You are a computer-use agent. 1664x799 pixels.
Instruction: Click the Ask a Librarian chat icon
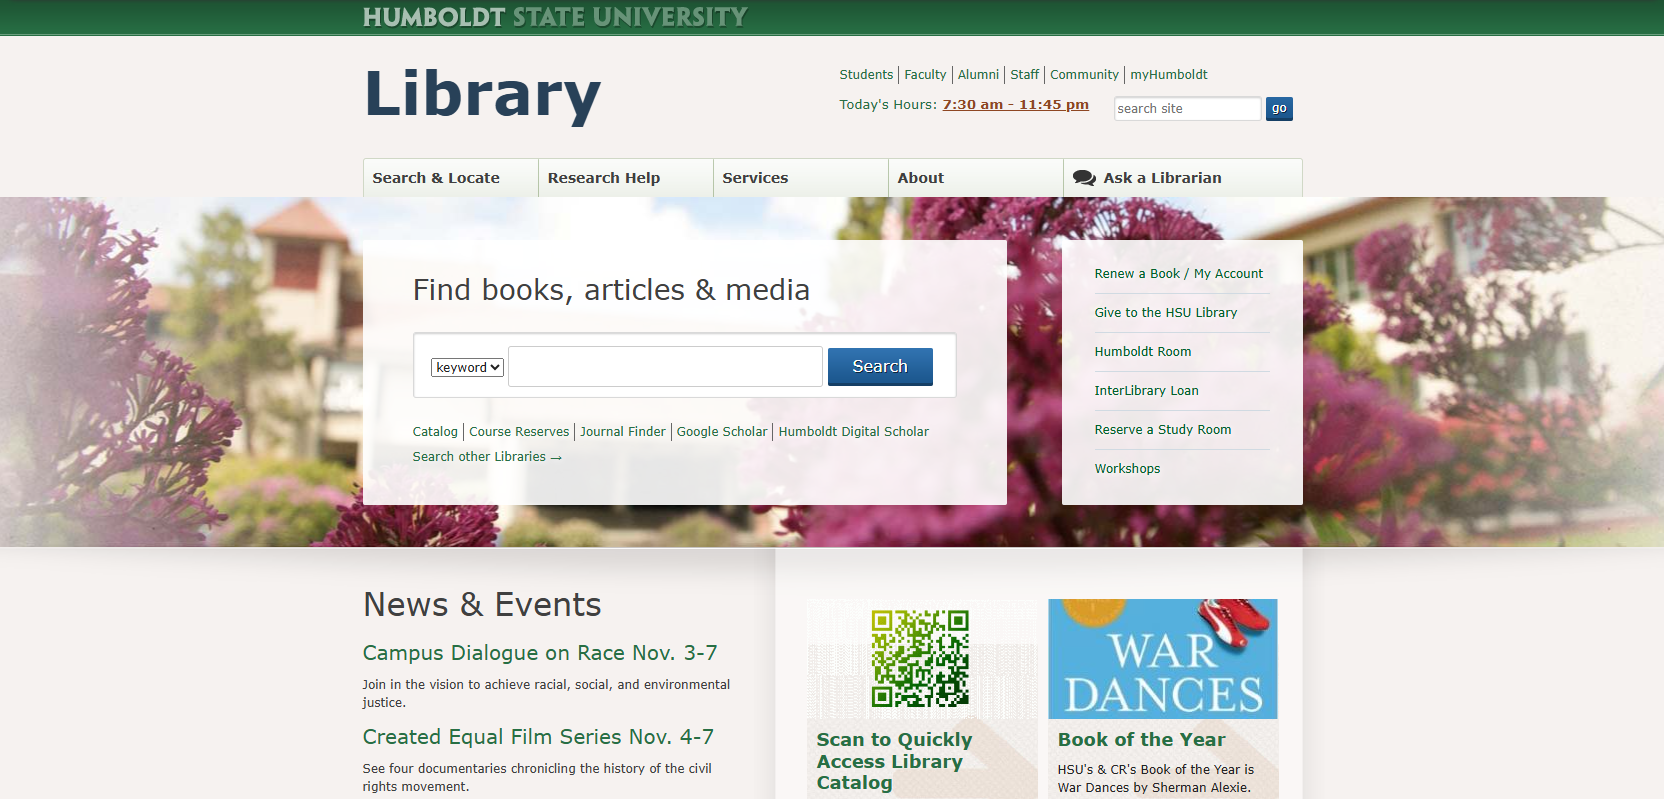pos(1084,178)
